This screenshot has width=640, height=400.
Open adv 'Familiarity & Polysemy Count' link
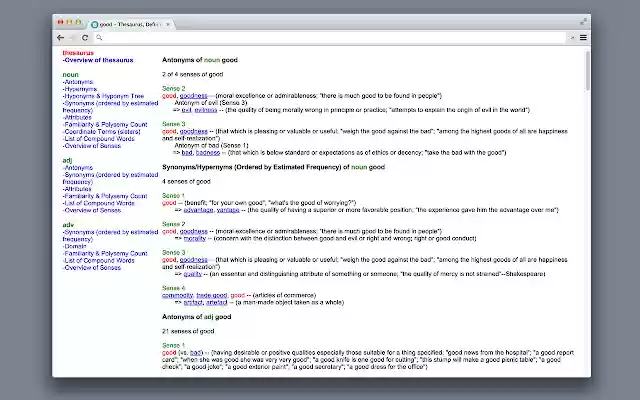(105, 253)
